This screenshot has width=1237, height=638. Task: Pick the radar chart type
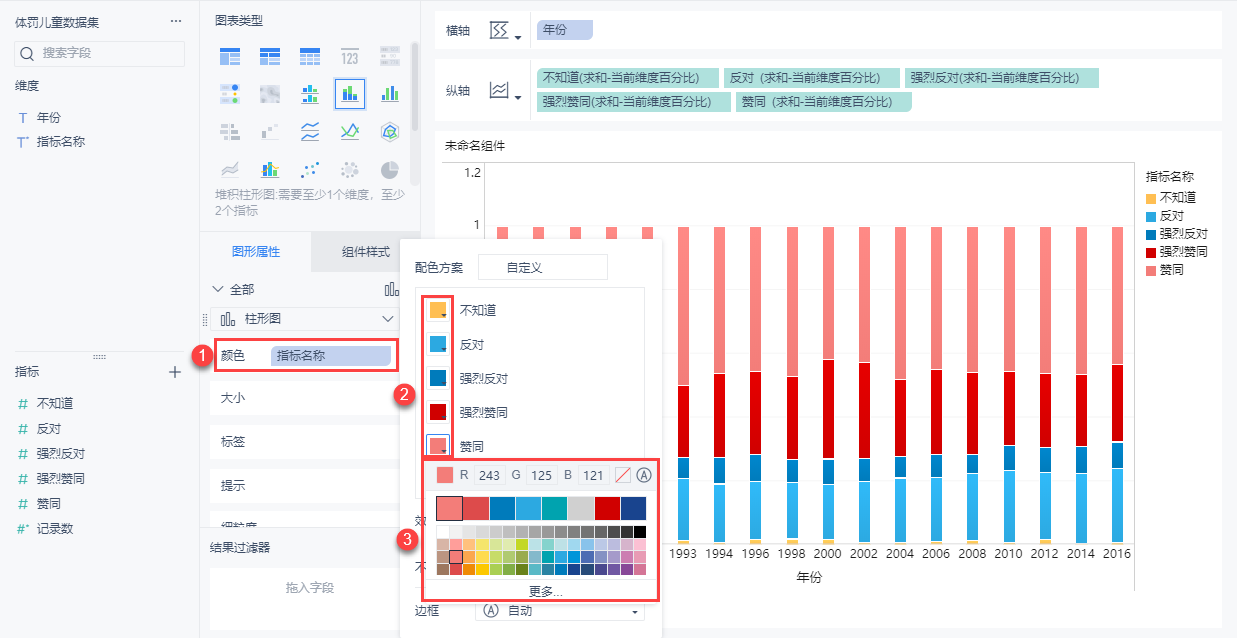tap(390, 131)
